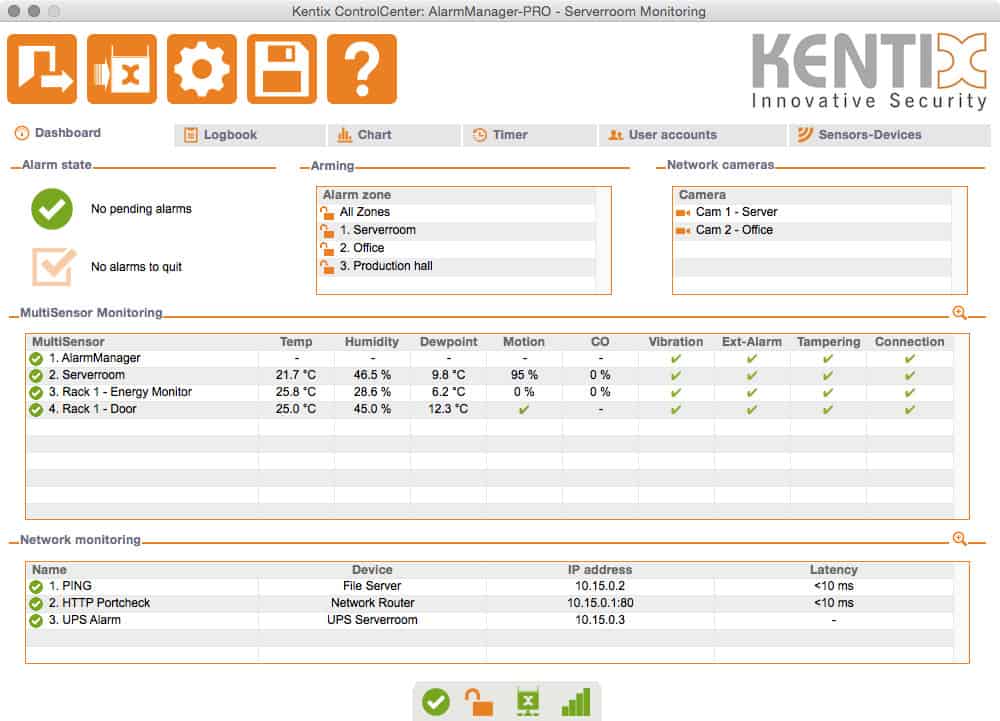This screenshot has width=1000, height=721.
Task: Click the IP address column header
Action: point(599,569)
